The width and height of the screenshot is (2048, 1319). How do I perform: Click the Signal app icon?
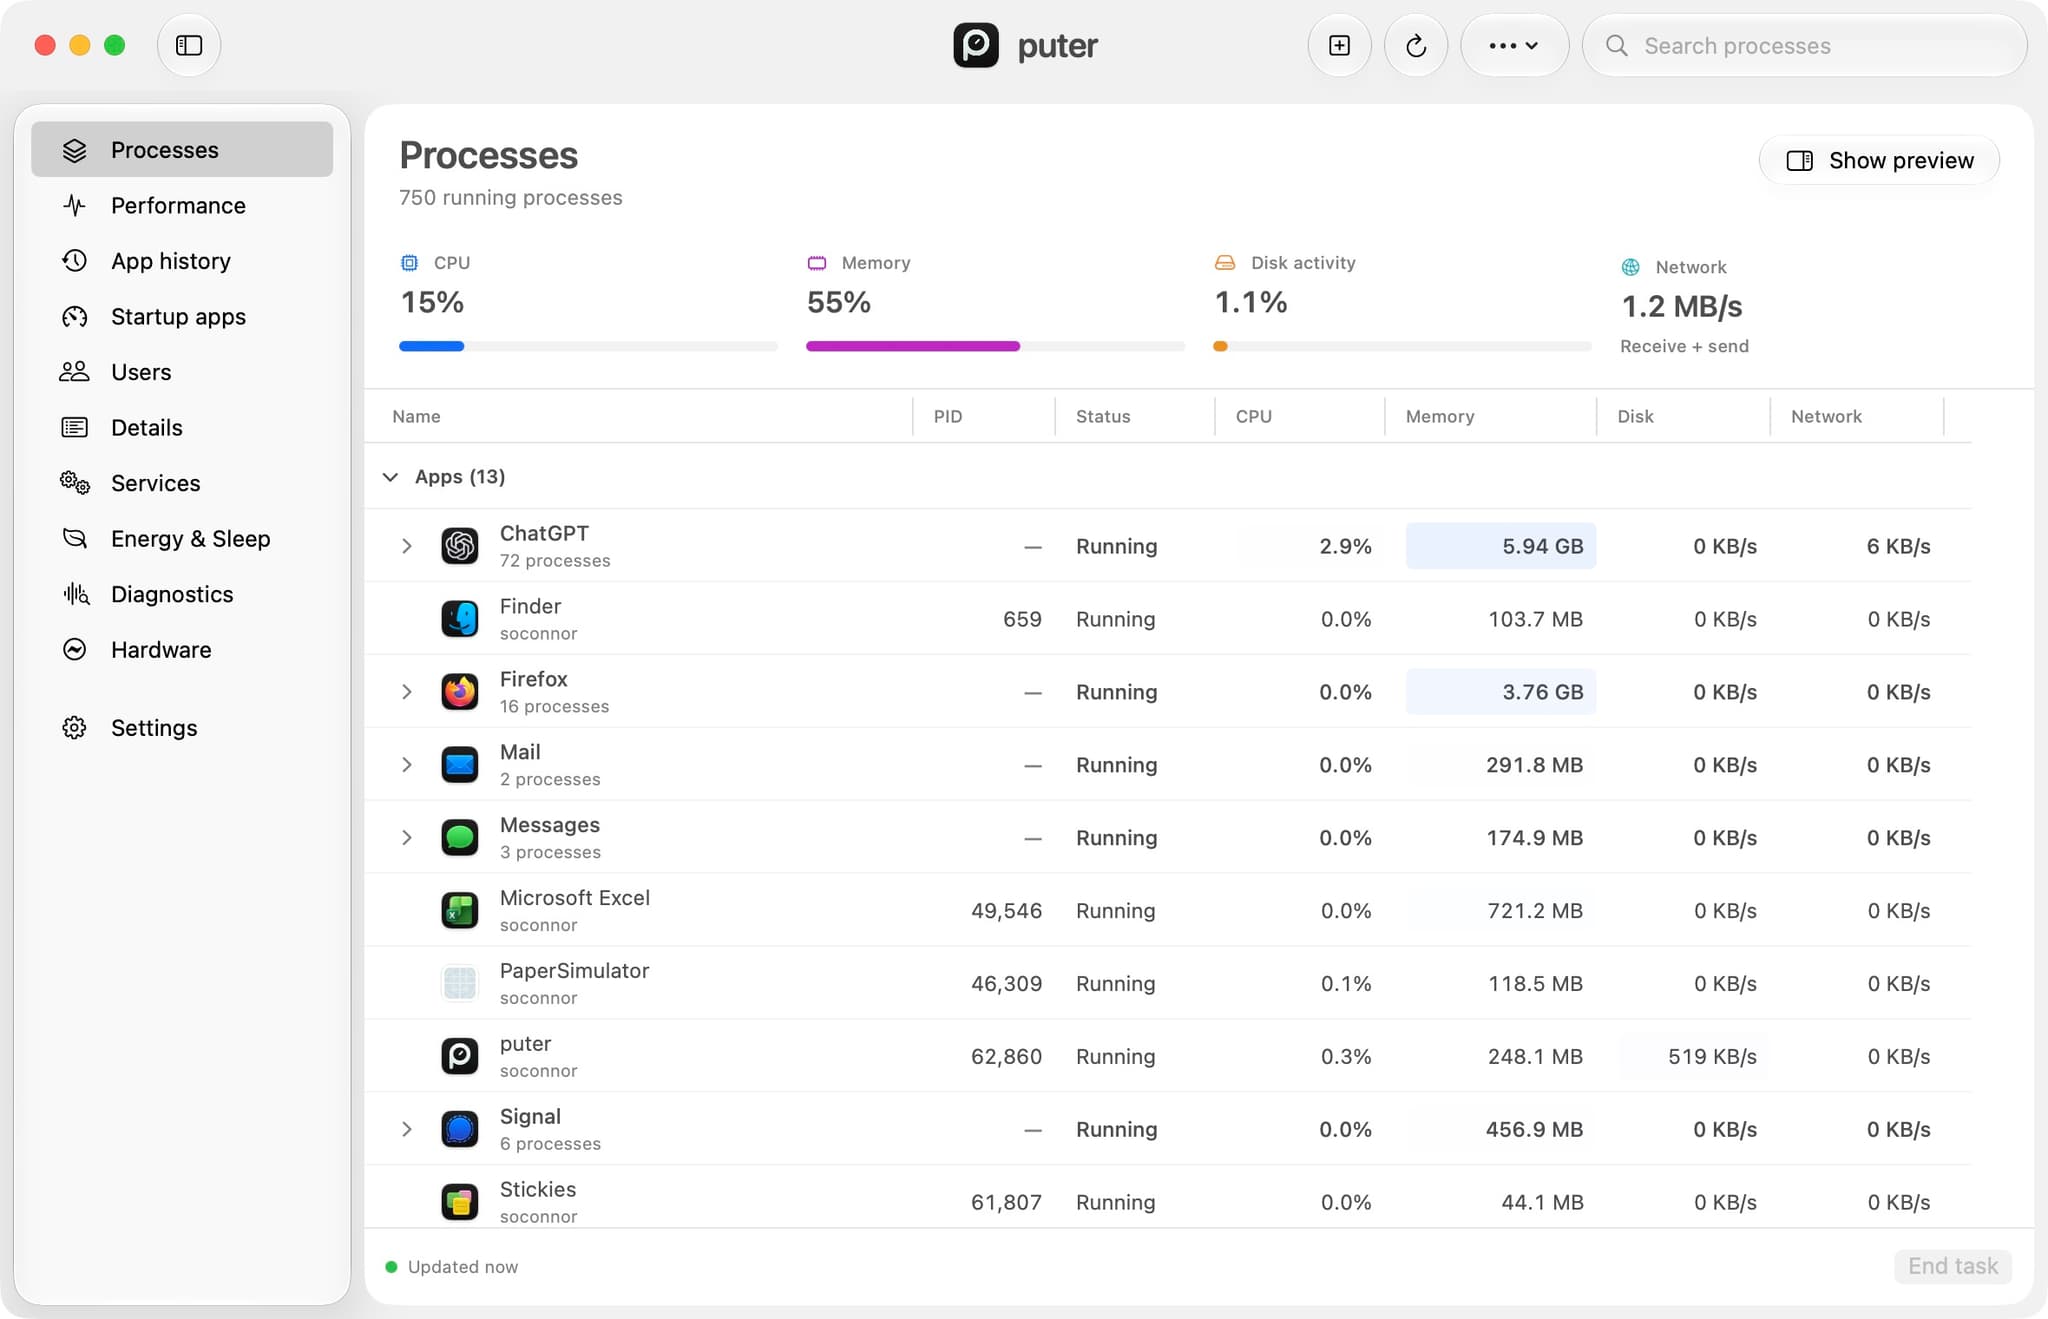(460, 1129)
